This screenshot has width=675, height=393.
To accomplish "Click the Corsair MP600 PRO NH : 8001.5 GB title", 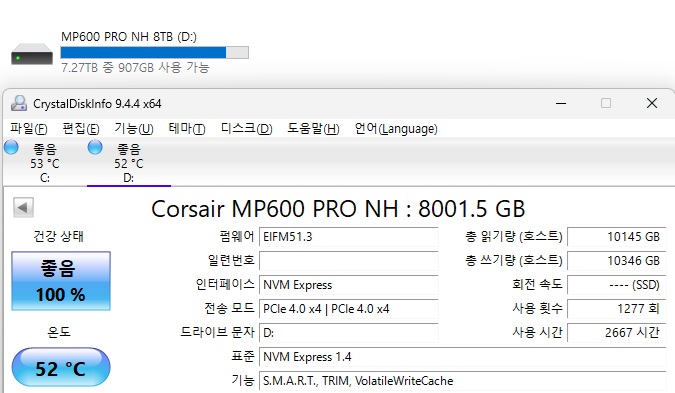I will click(338, 209).
